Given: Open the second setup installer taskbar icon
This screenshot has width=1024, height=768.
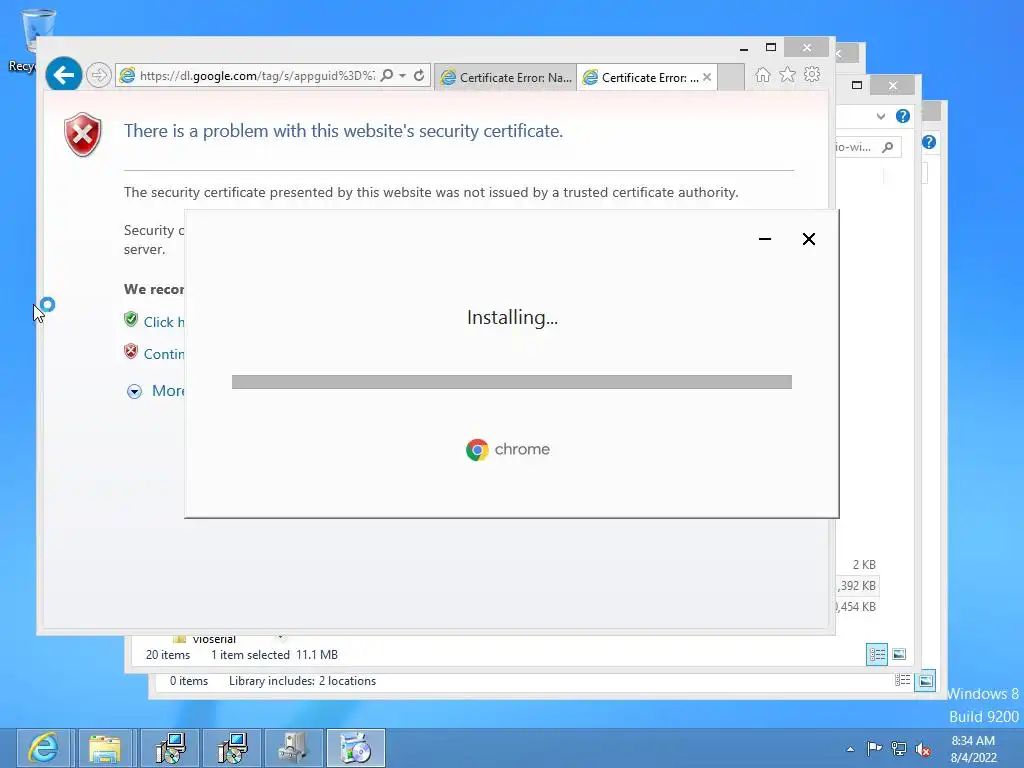Looking at the screenshot, I should 232,748.
